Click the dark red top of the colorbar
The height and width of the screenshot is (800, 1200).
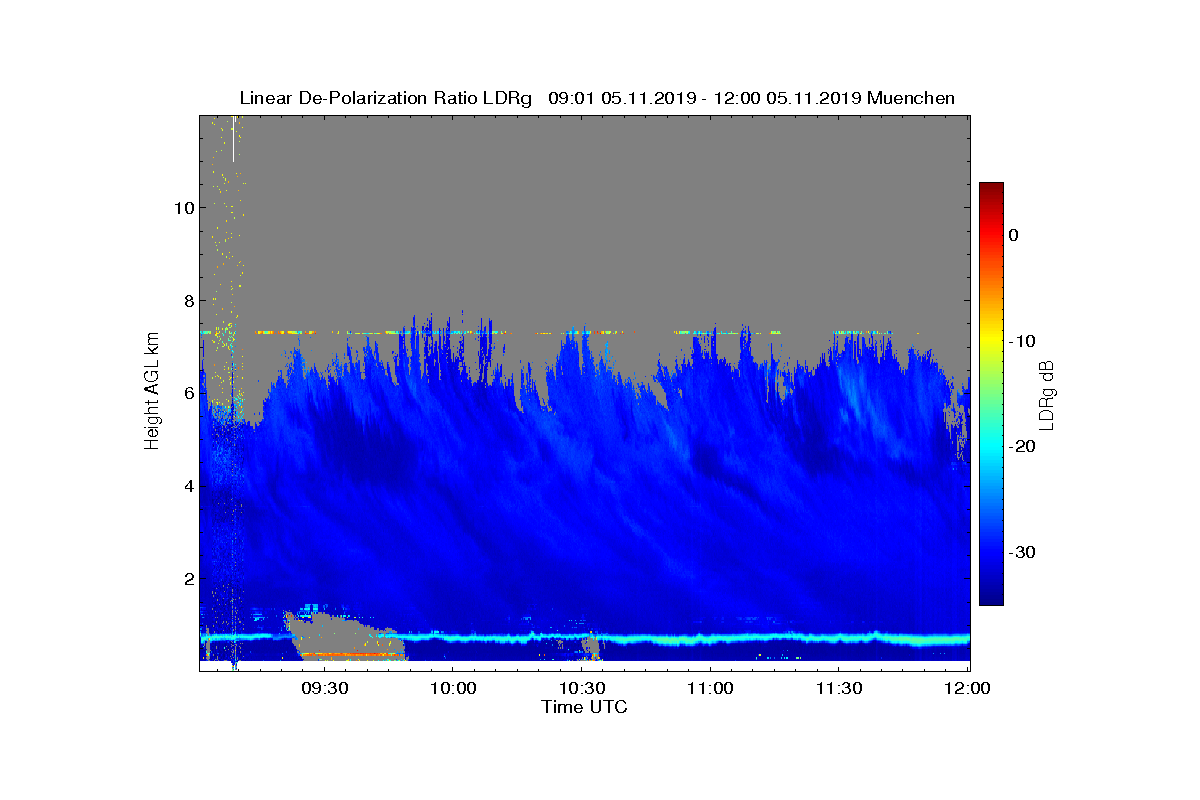tap(991, 189)
